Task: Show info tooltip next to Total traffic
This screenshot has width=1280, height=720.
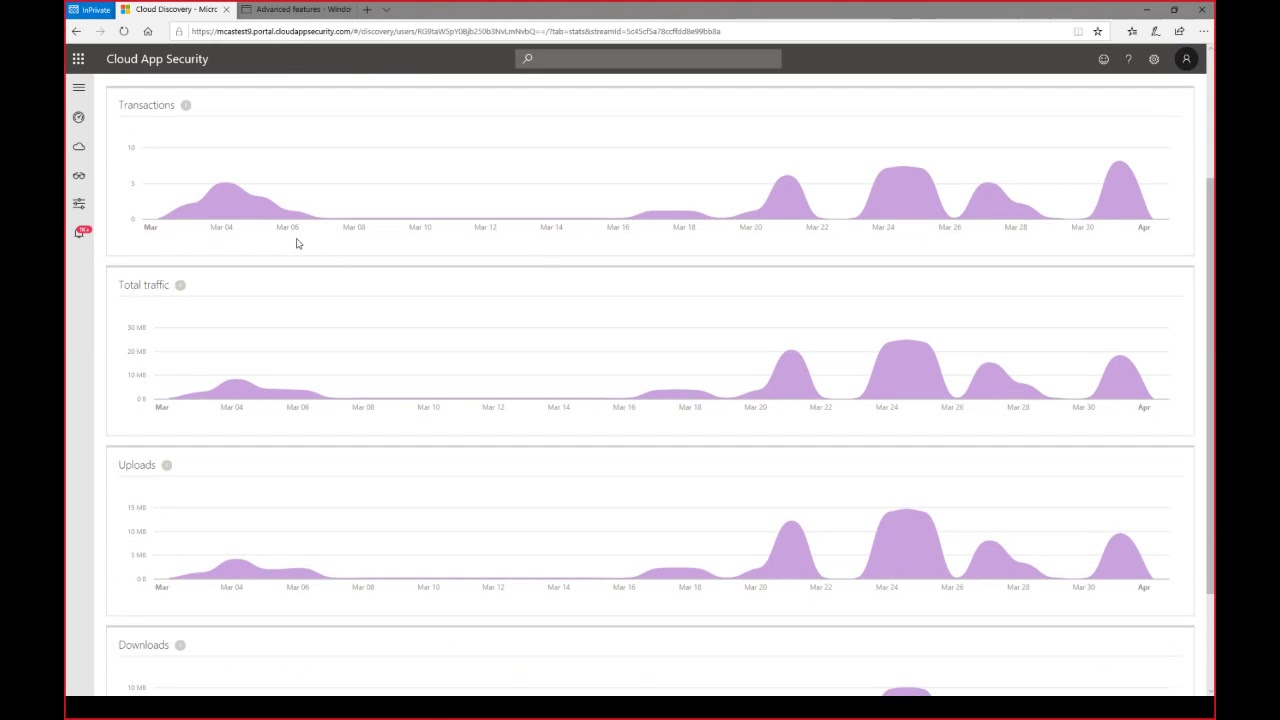Action: (x=180, y=285)
